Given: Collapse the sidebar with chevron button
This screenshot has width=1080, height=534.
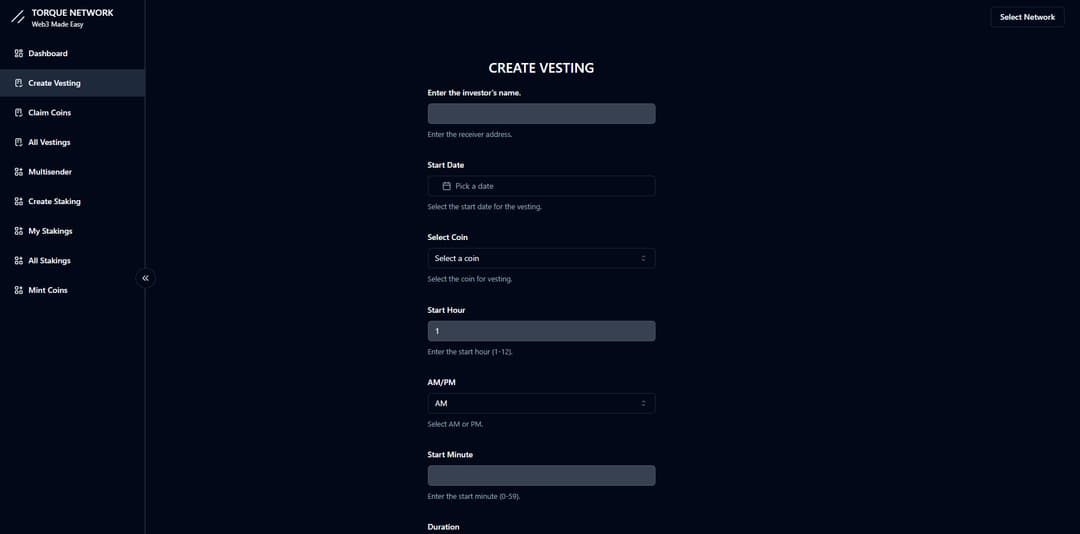Looking at the screenshot, I should pos(145,278).
